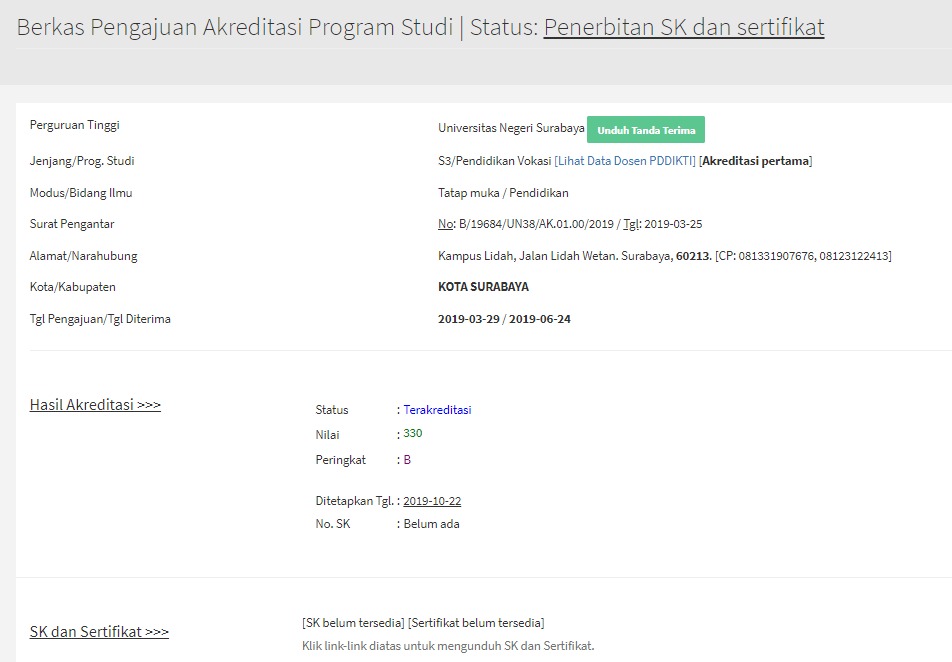
Task: Select the received date 2019-06-24
Action: pyautogui.click(x=540, y=319)
